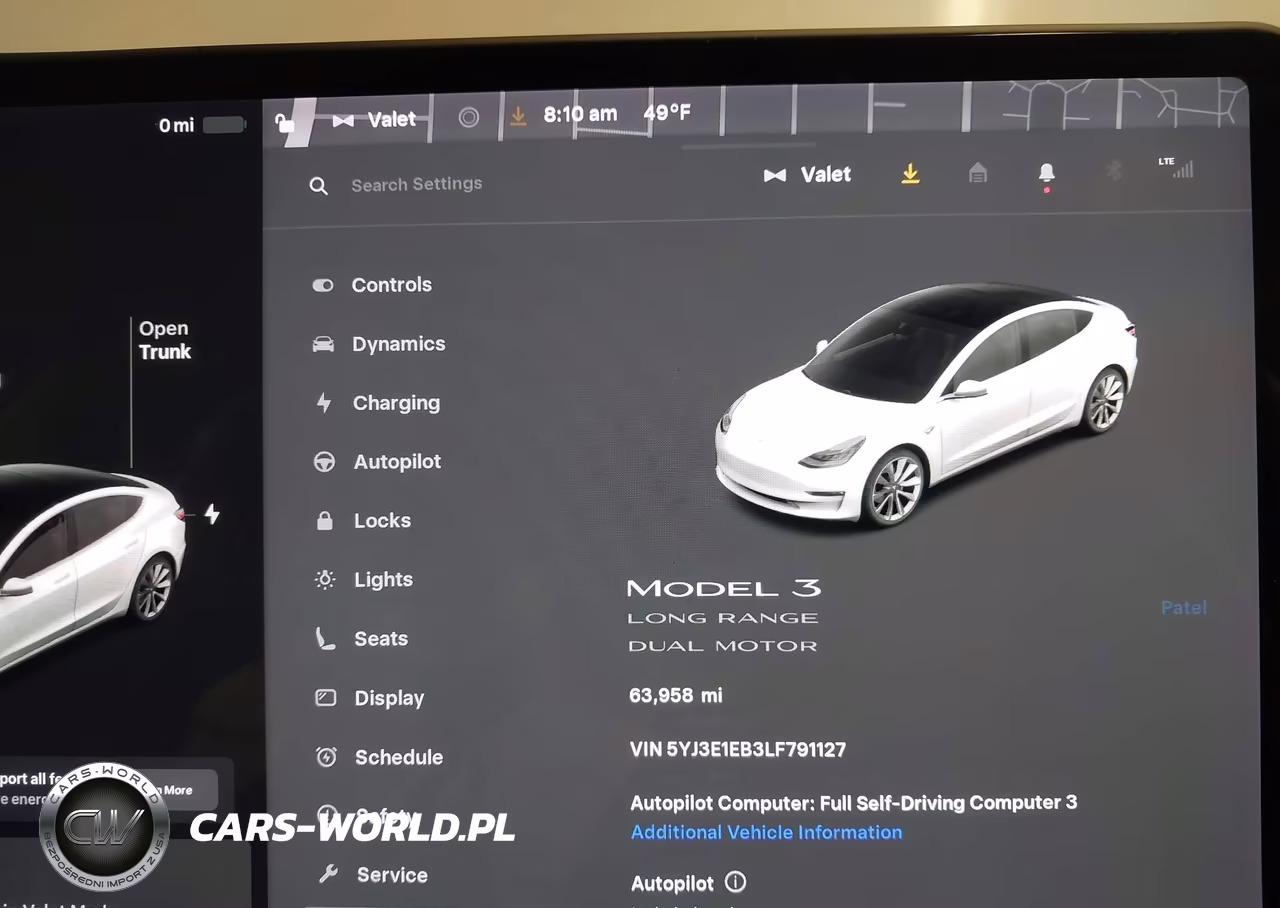Viewport: 1280px width, 908px height.
Task: Click the Search Settings field
Action: [x=417, y=184]
